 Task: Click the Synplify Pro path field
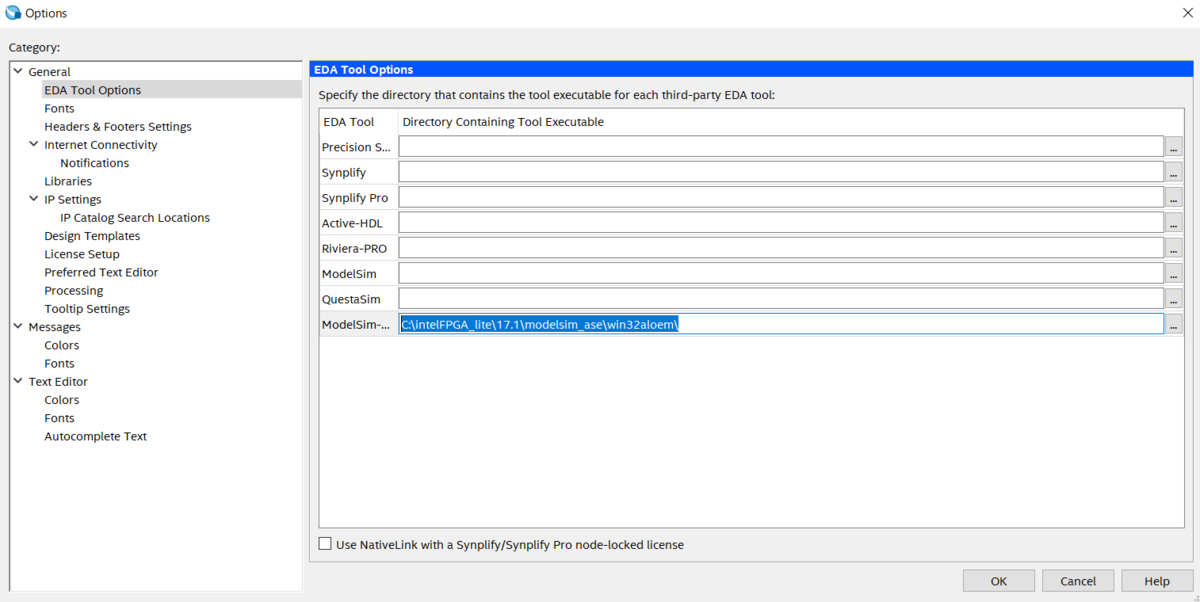click(x=781, y=197)
